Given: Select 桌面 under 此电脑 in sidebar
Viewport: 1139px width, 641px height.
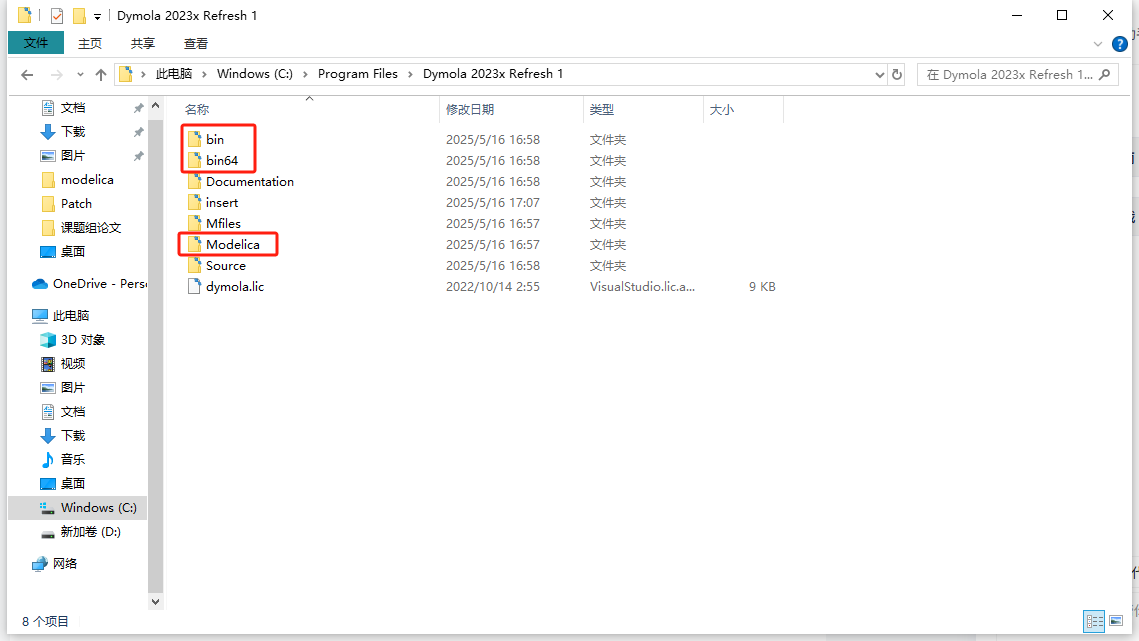Looking at the screenshot, I should (63, 483).
